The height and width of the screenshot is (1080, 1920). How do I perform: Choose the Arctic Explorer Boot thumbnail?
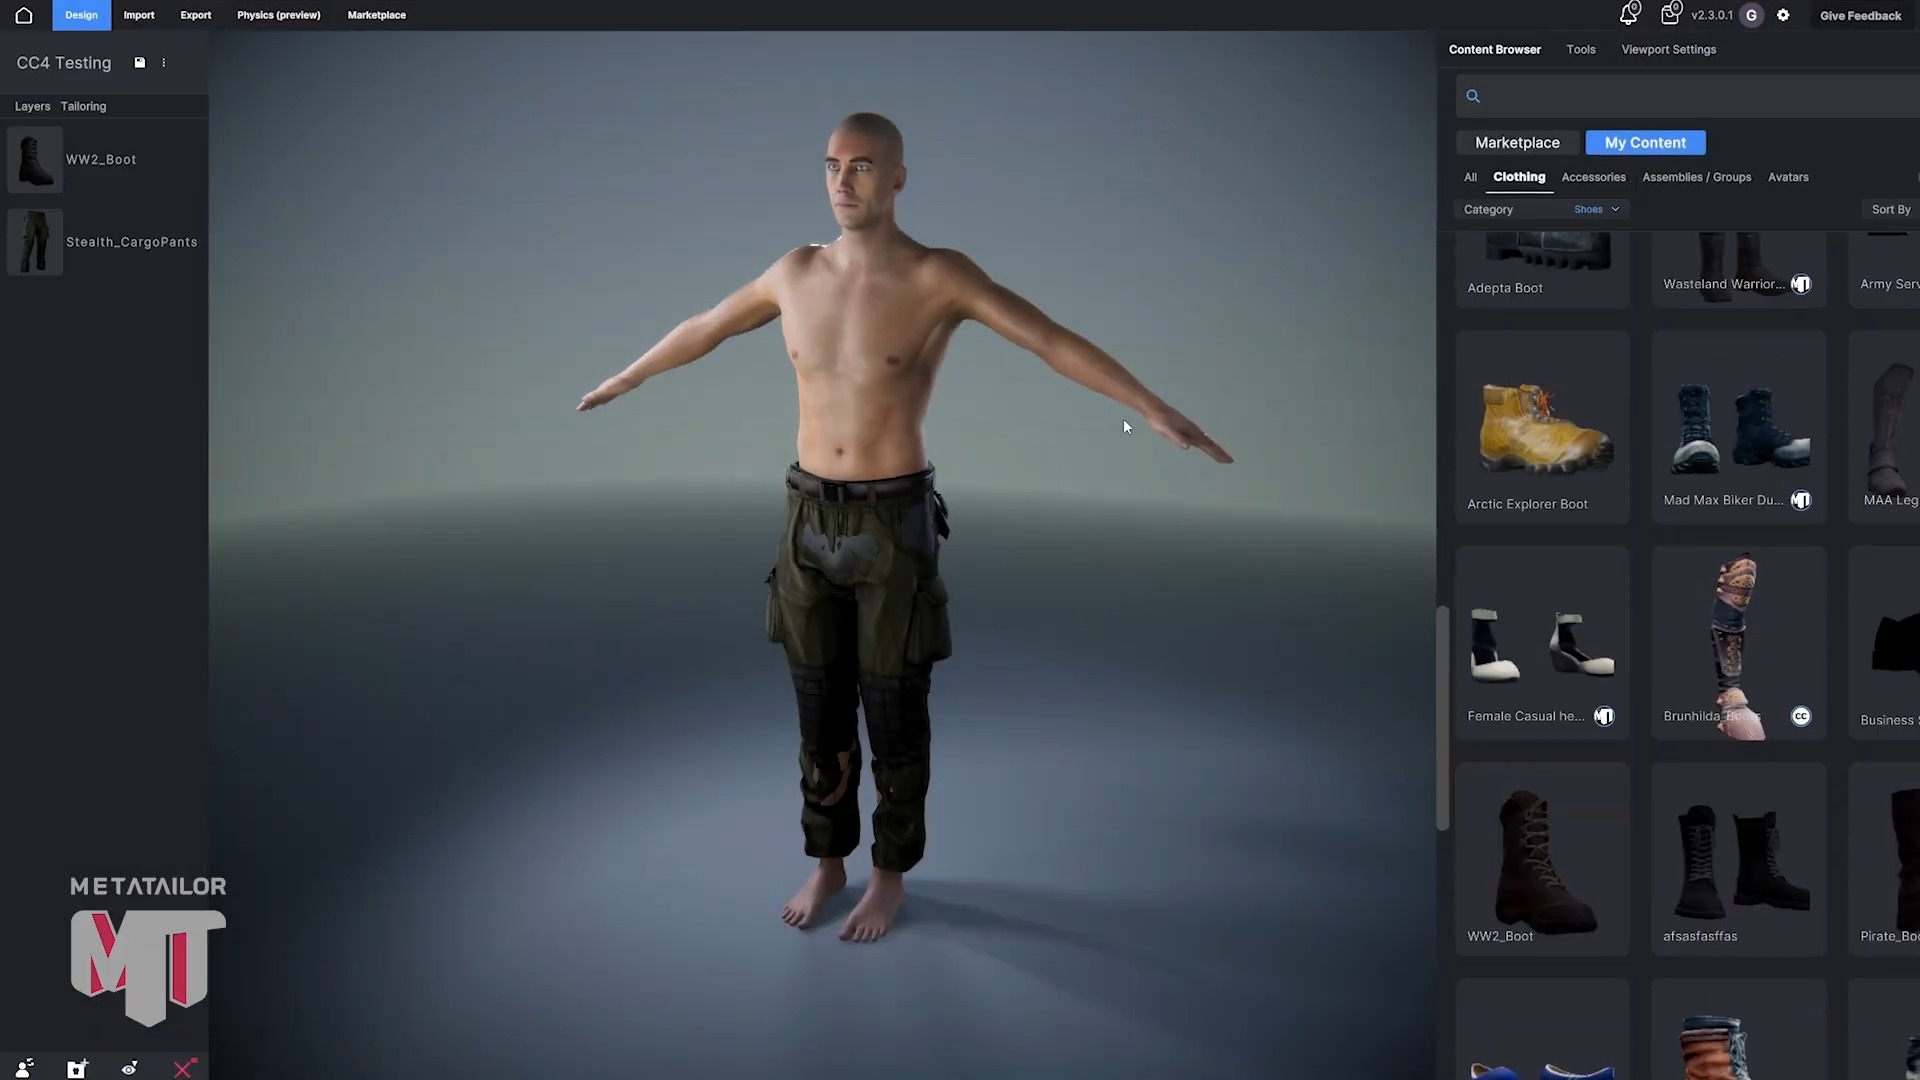(1543, 427)
